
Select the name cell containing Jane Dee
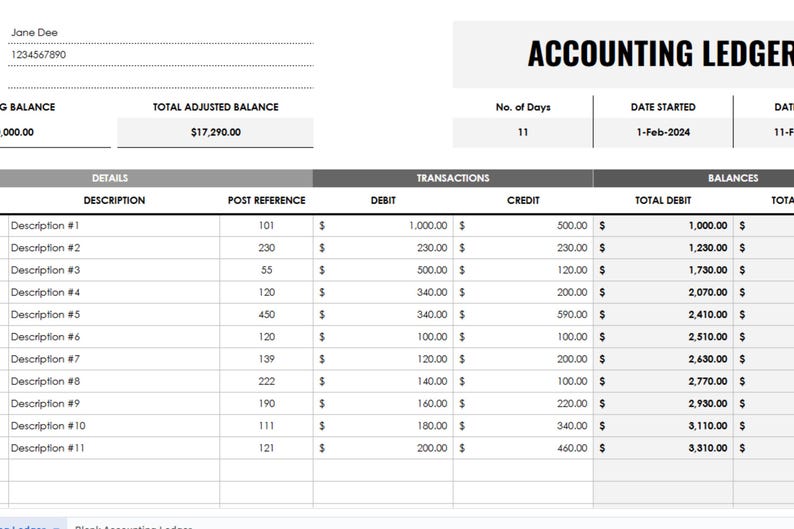pos(161,32)
